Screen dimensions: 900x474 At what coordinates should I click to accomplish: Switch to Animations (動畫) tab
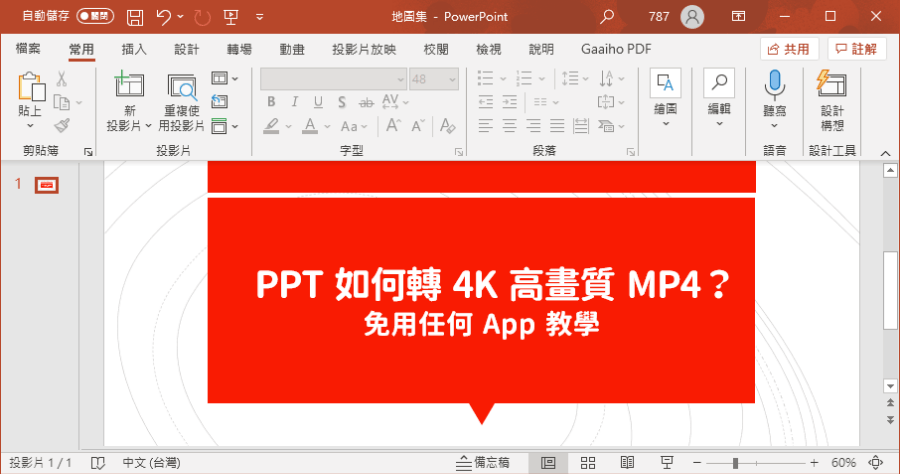[292, 49]
